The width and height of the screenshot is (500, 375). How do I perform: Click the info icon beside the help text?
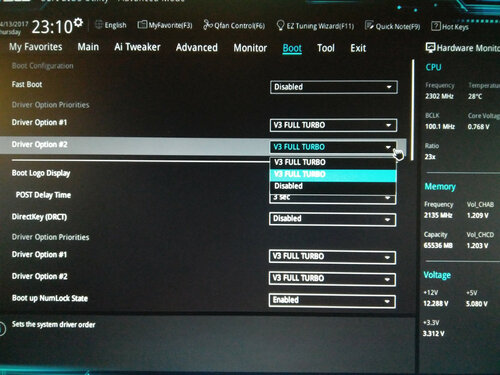coord(2,328)
